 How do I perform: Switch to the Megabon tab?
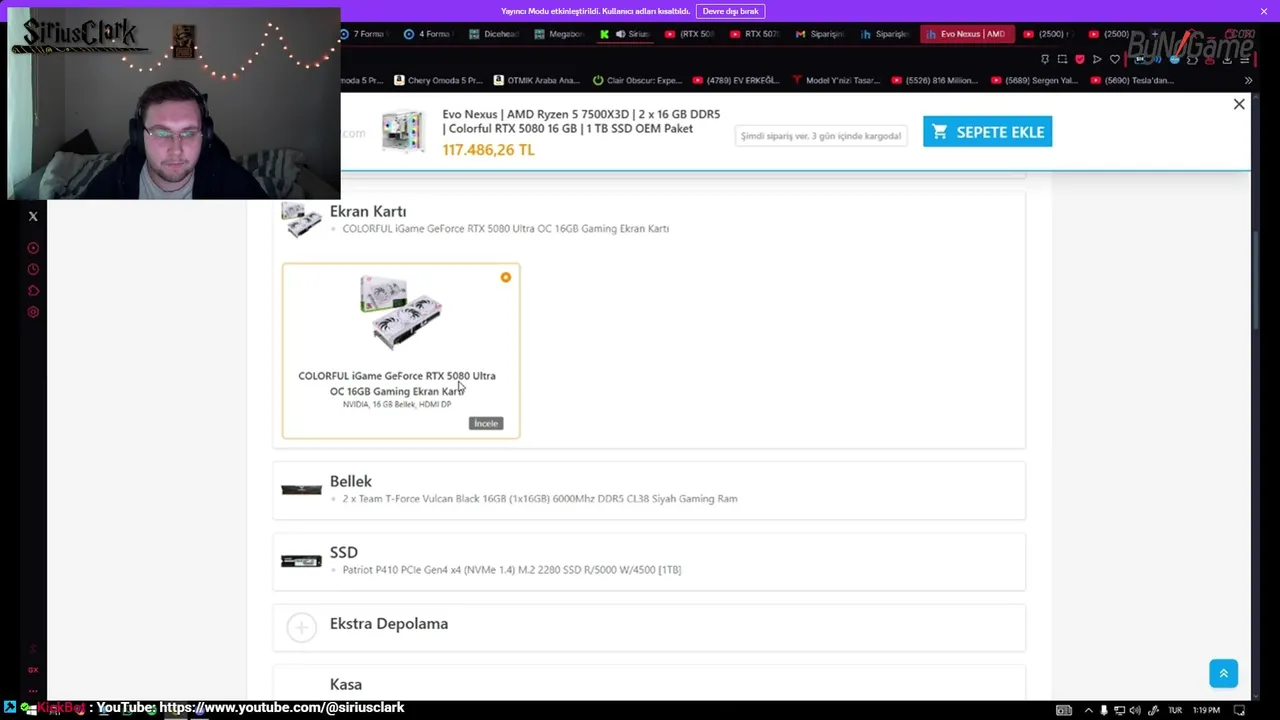[x=558, y=34]
